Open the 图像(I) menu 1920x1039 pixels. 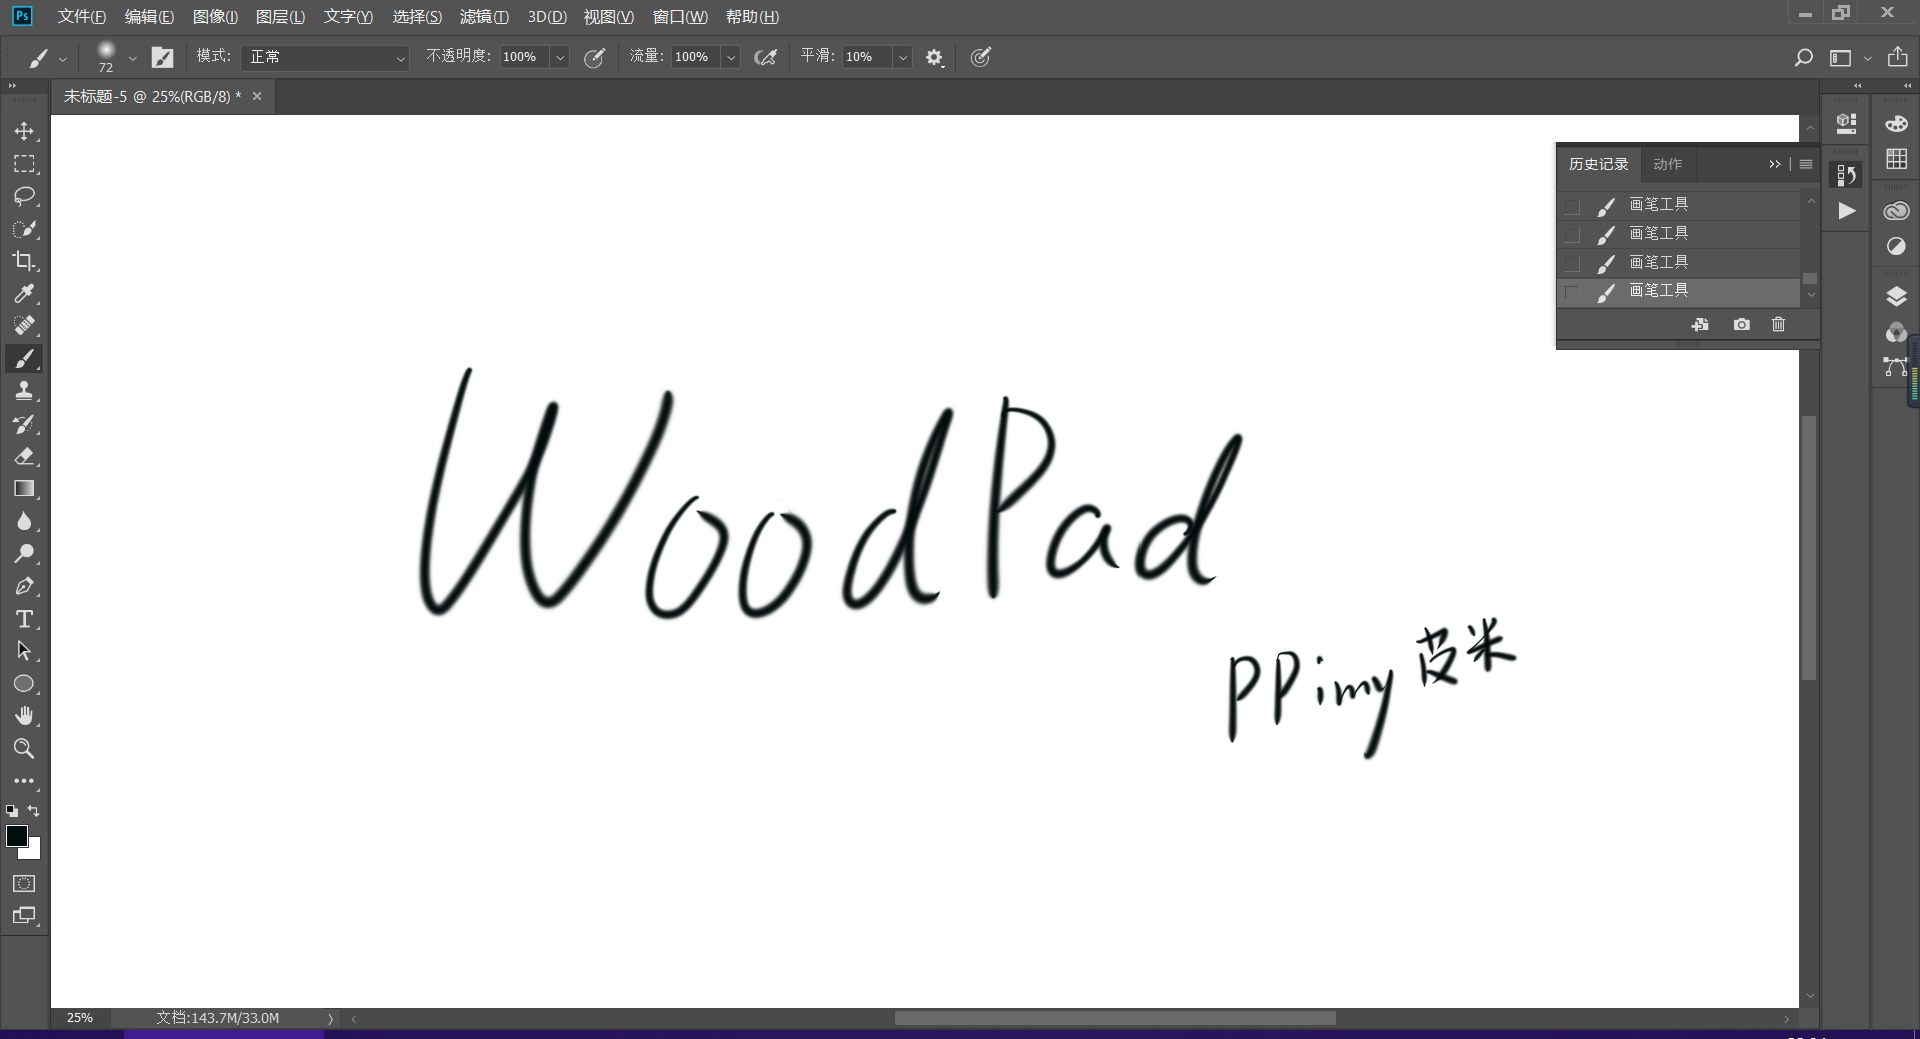[x=215, y=17]
